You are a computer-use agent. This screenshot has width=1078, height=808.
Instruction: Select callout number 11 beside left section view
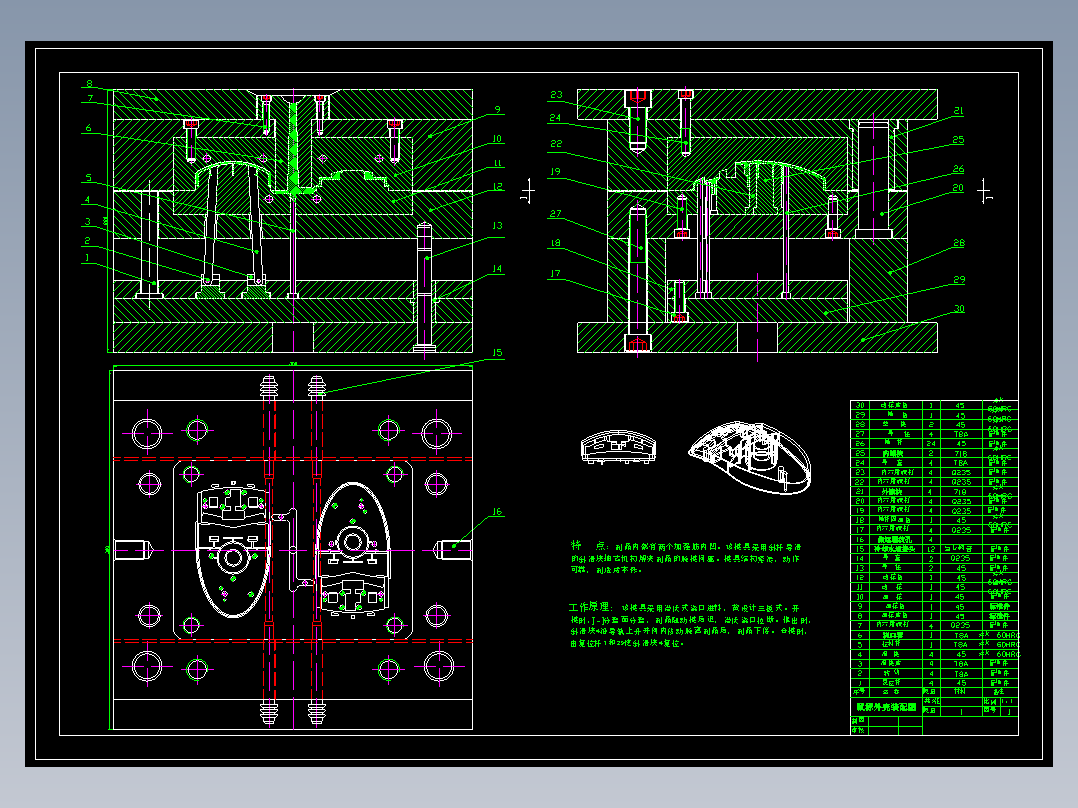(498, 164)
